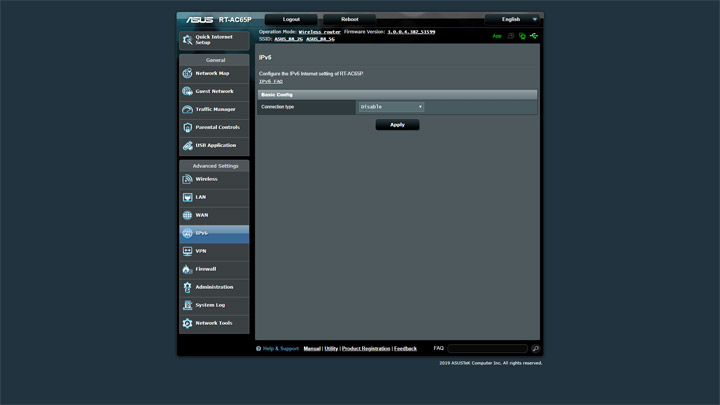Viewport: 720px width, 405px height.
Task: Click the Wireless signal icon
Action: [x=187, y=179]
